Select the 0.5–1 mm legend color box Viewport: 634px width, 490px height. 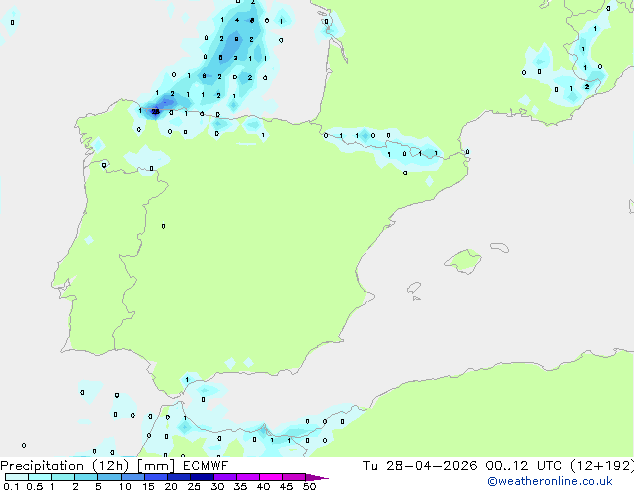coord(40,477)
